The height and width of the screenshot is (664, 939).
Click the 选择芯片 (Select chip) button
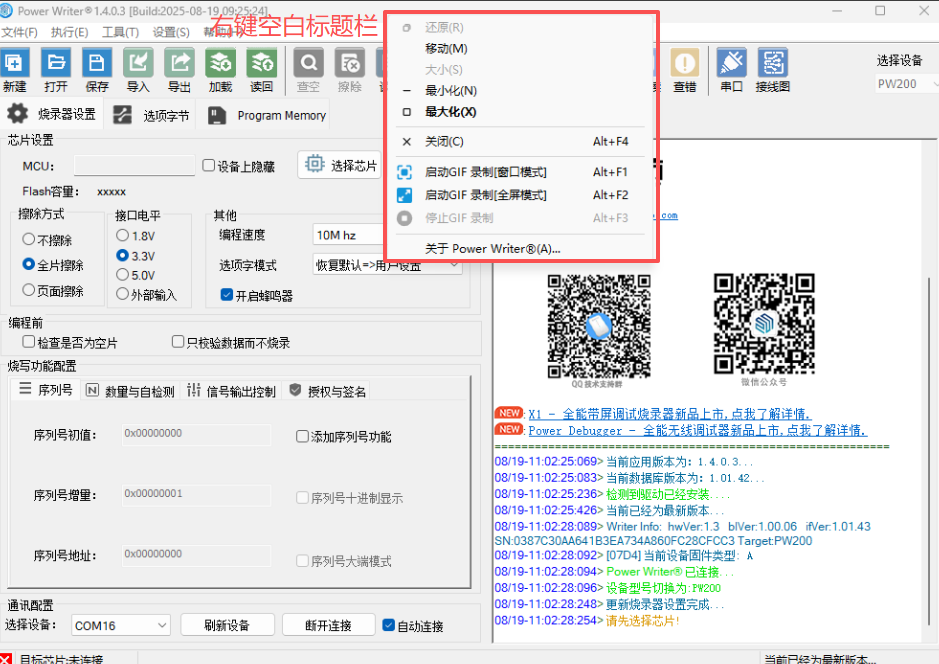tap(340, 165)
